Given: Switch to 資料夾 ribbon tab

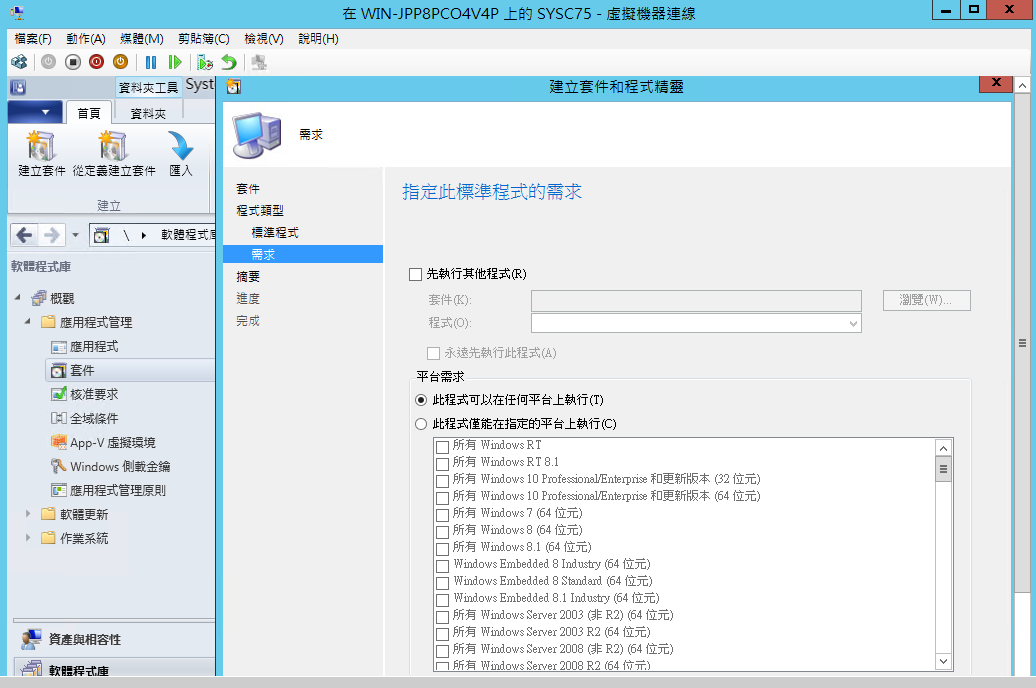Looking at the screenshot, I should (x=148, y=113).
